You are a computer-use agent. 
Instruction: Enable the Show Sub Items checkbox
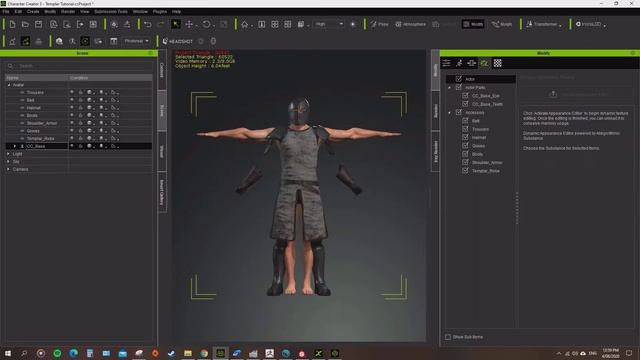[448, 337]
